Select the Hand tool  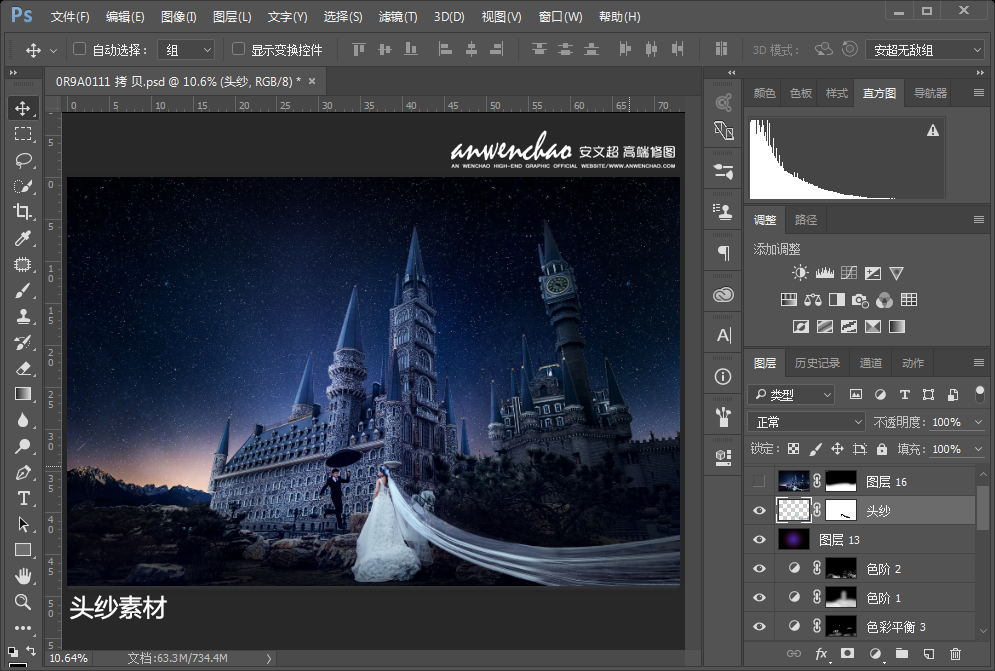[23, 576]
